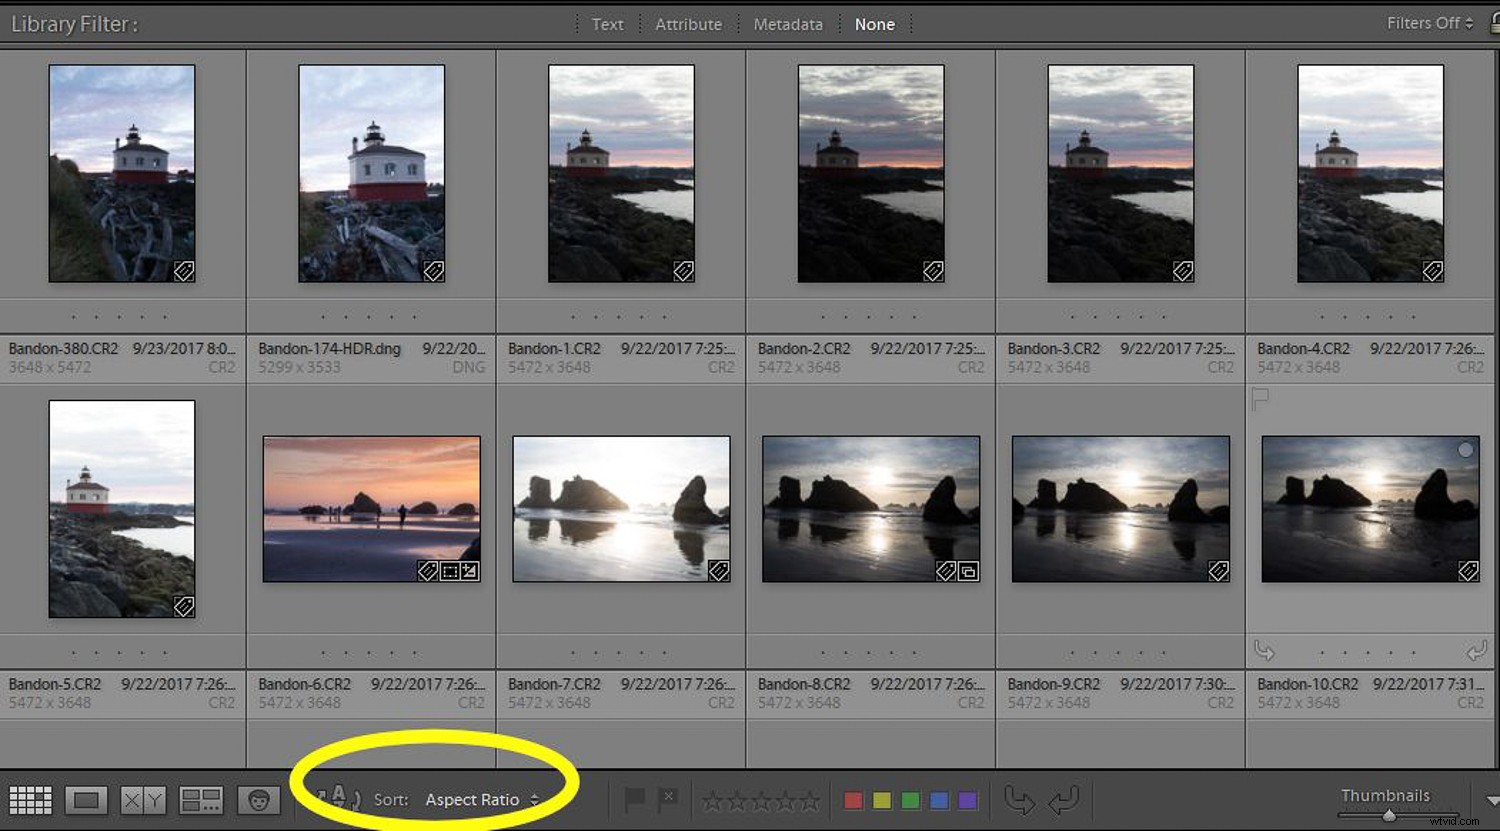Screen dimensions: 1500x831
Task: Select the Metadata filter tab
Action: click(x=788, y=24)
